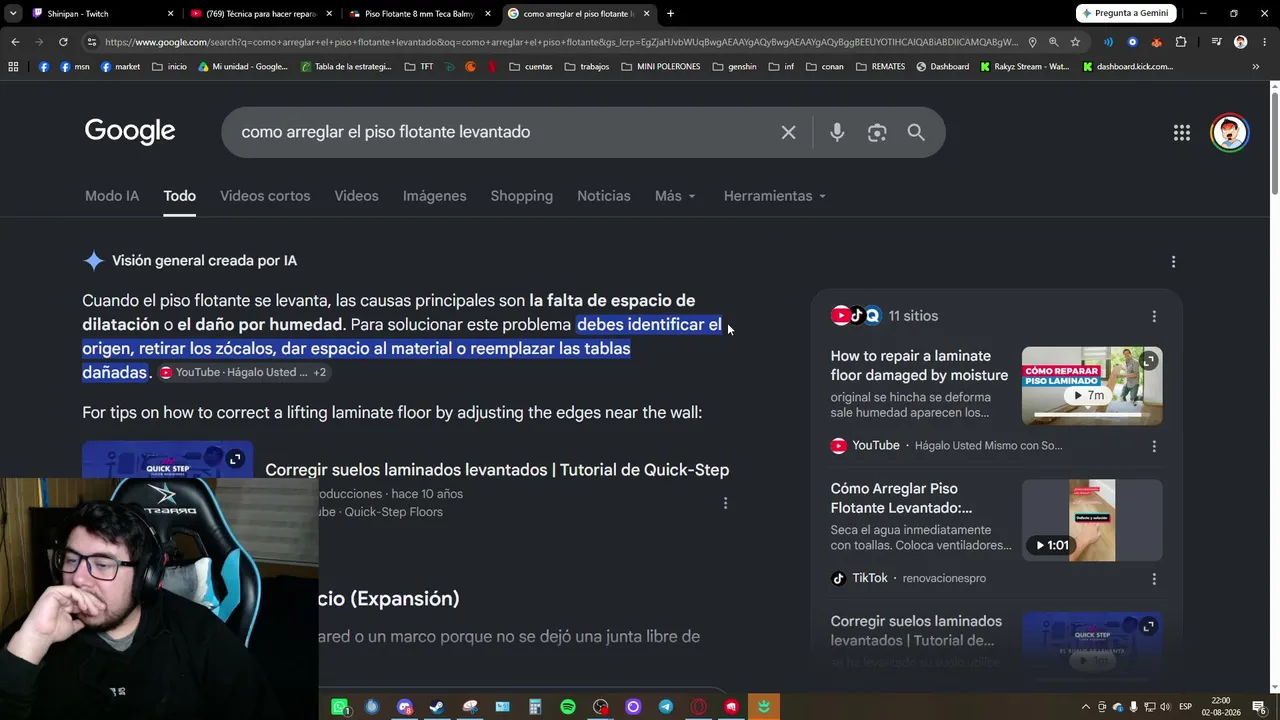The width and height of the screenshot is (1280, 720).
Task: Bookmark this page with the star icon
Action: pos(1075,42)
